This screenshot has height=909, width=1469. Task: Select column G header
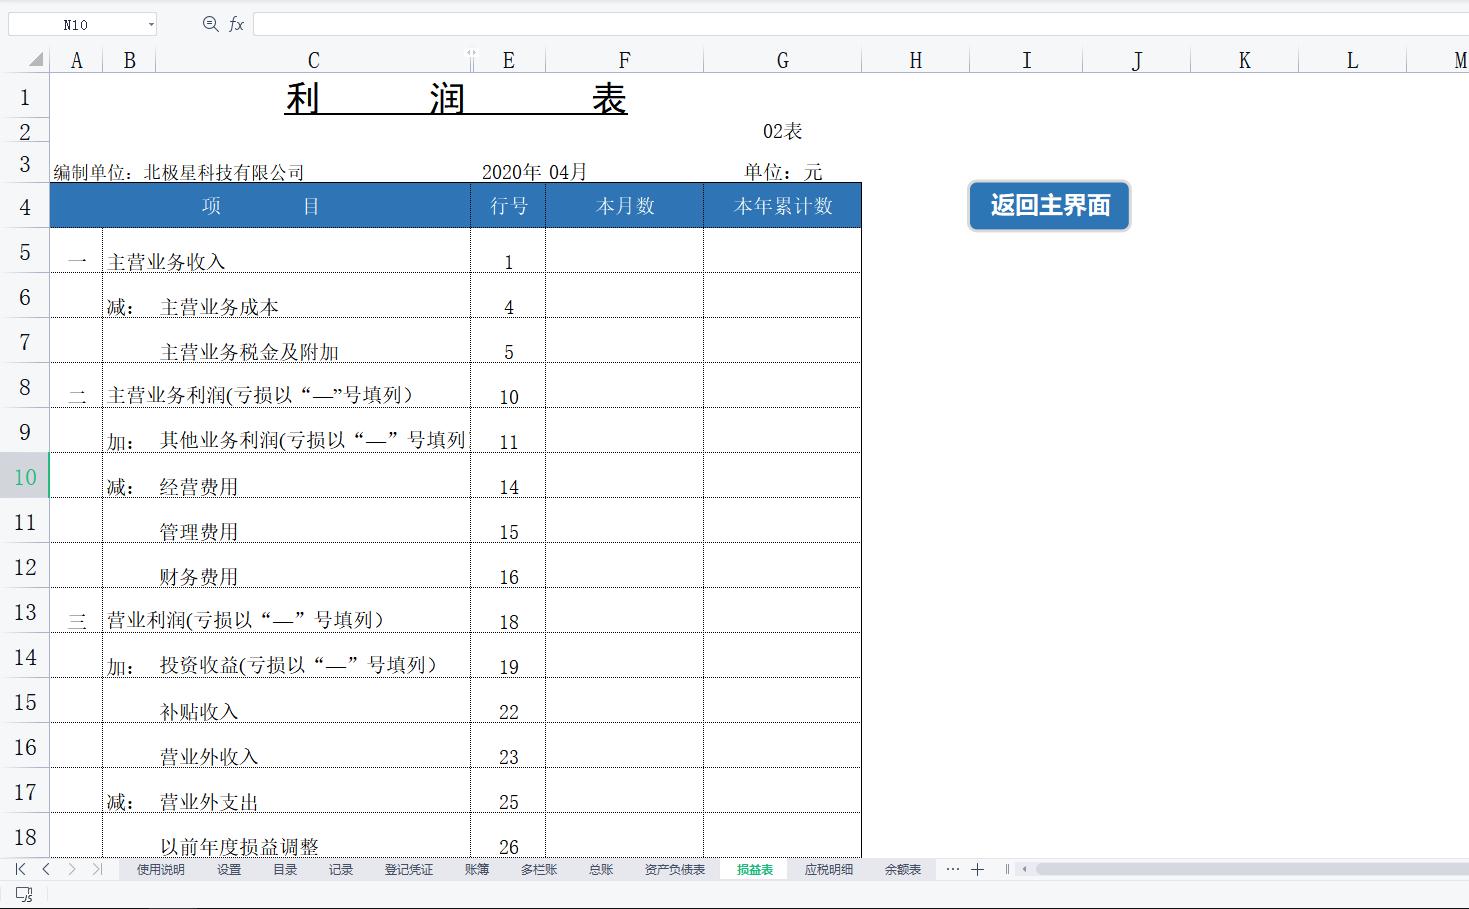(x=781, y=59)
